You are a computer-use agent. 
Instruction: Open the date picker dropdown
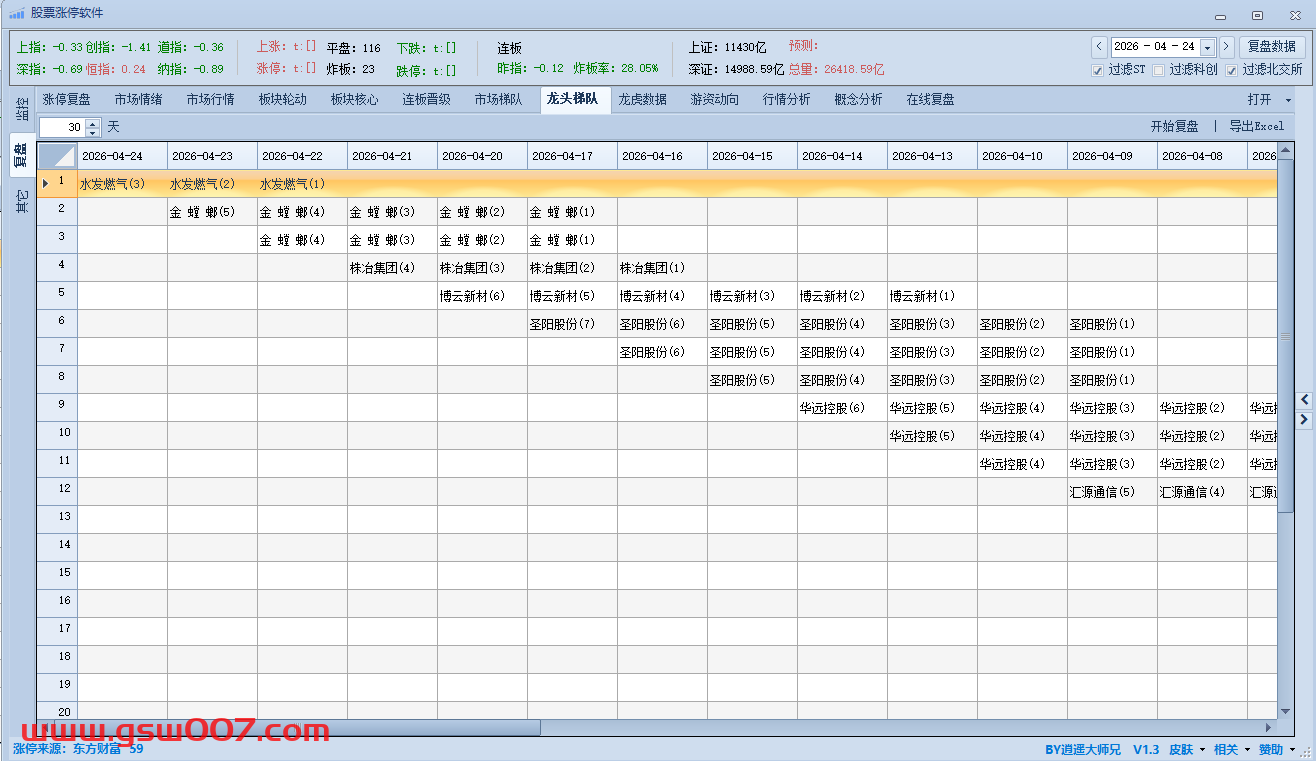1207,47
